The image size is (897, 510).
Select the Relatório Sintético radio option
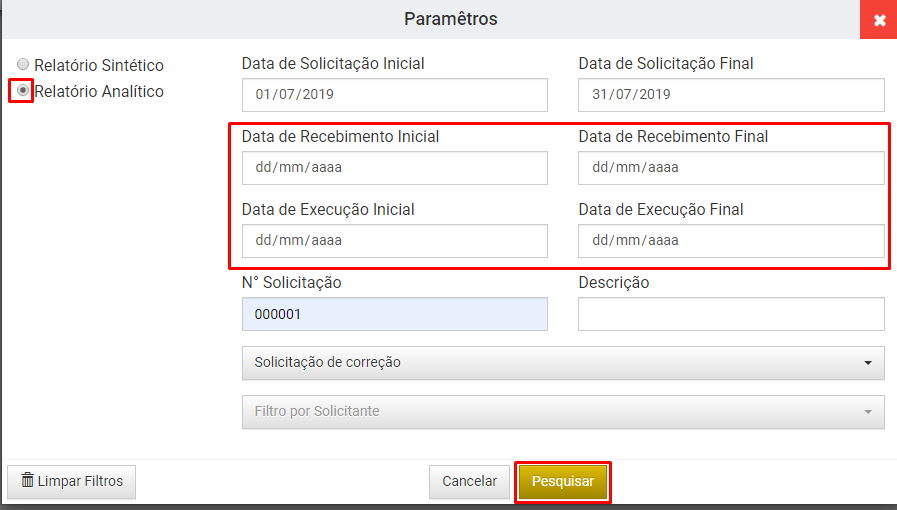[23, 65]
